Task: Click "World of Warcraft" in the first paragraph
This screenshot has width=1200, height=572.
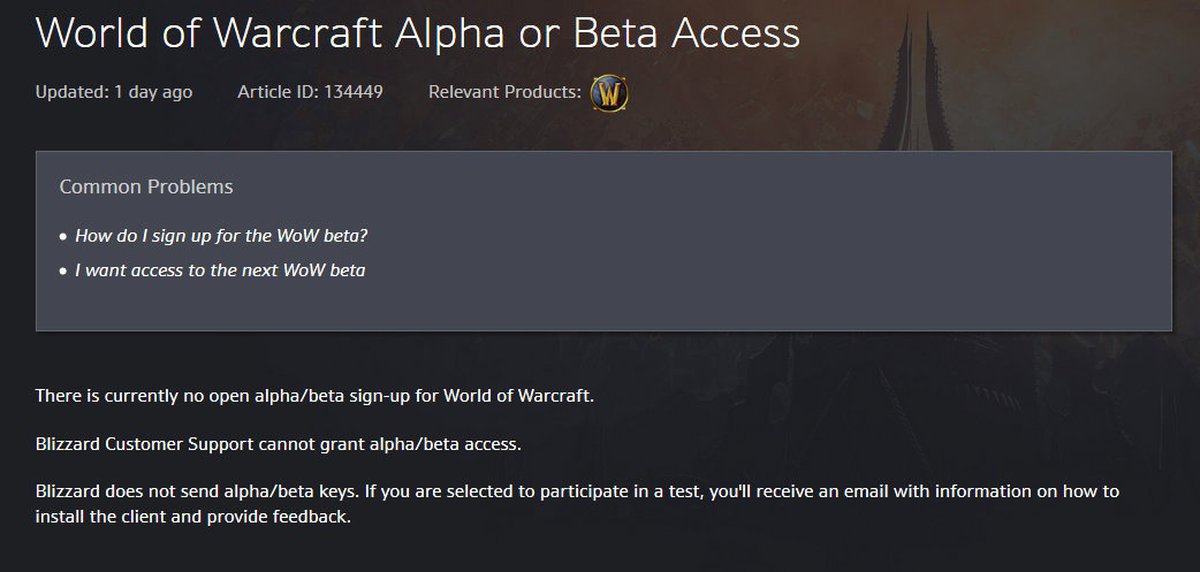Action: click(520, 395)
